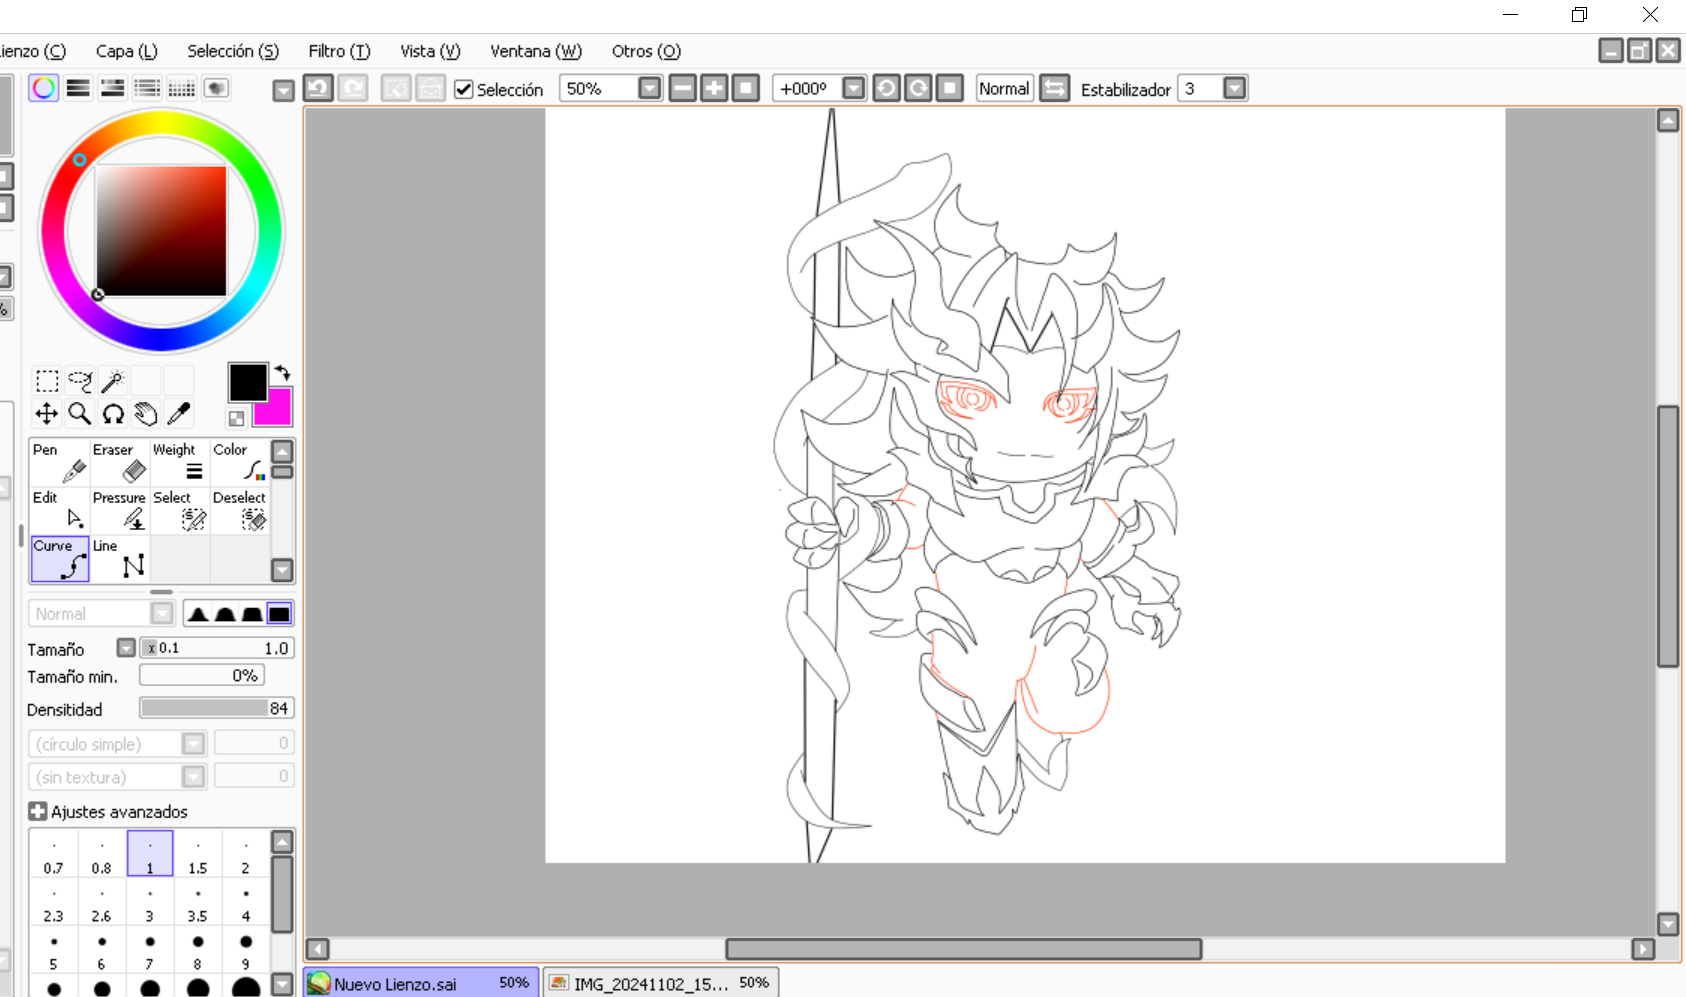
Task: Open the (sin textura) texture dropdown
Action: [x=194, y=777]
